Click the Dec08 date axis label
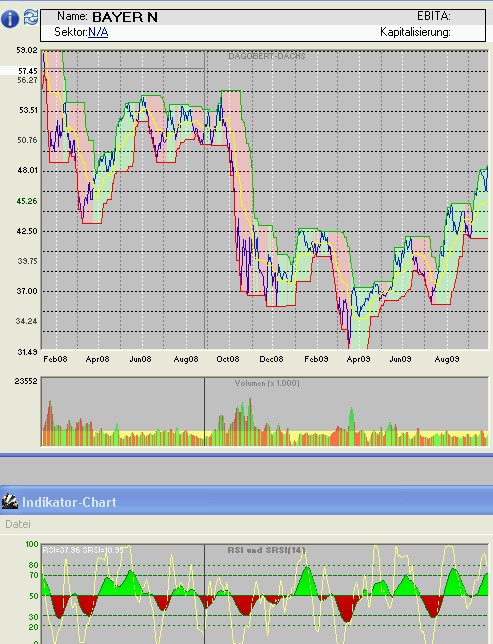This screenshot has height=644, width=493. pos(271,359)
